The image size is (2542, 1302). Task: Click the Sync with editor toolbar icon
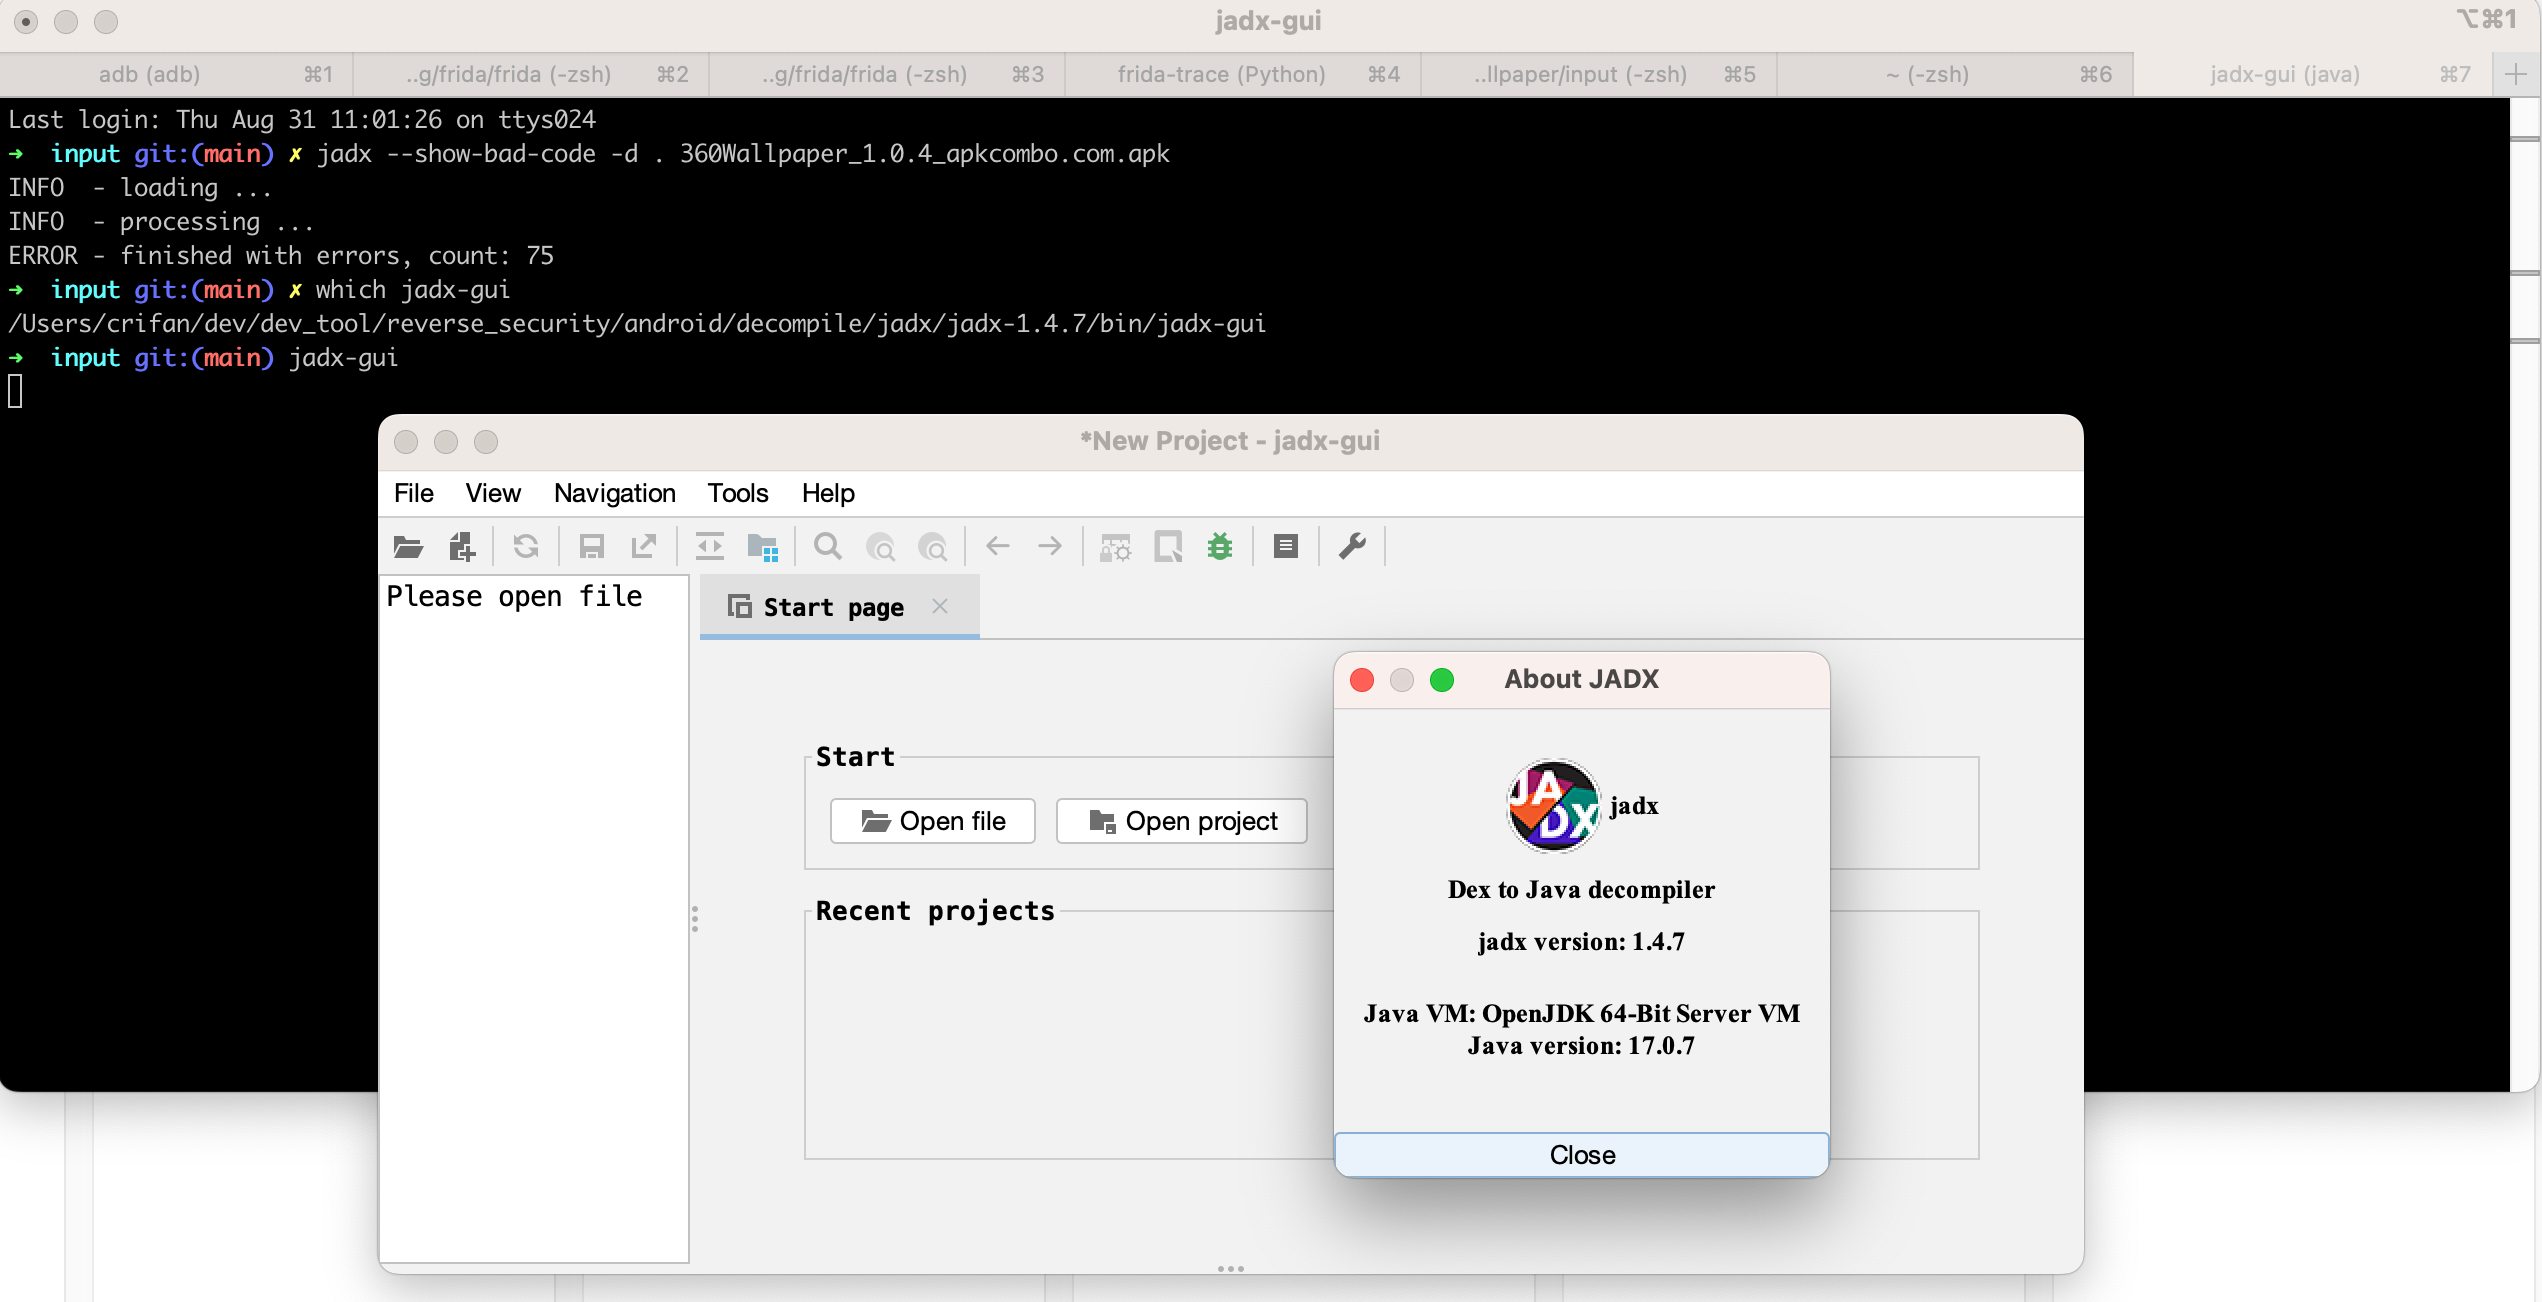[x=710, y=547]
